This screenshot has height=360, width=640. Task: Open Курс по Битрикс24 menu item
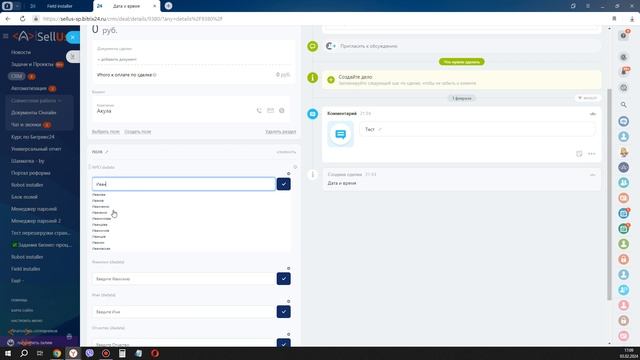click(33, 137)
